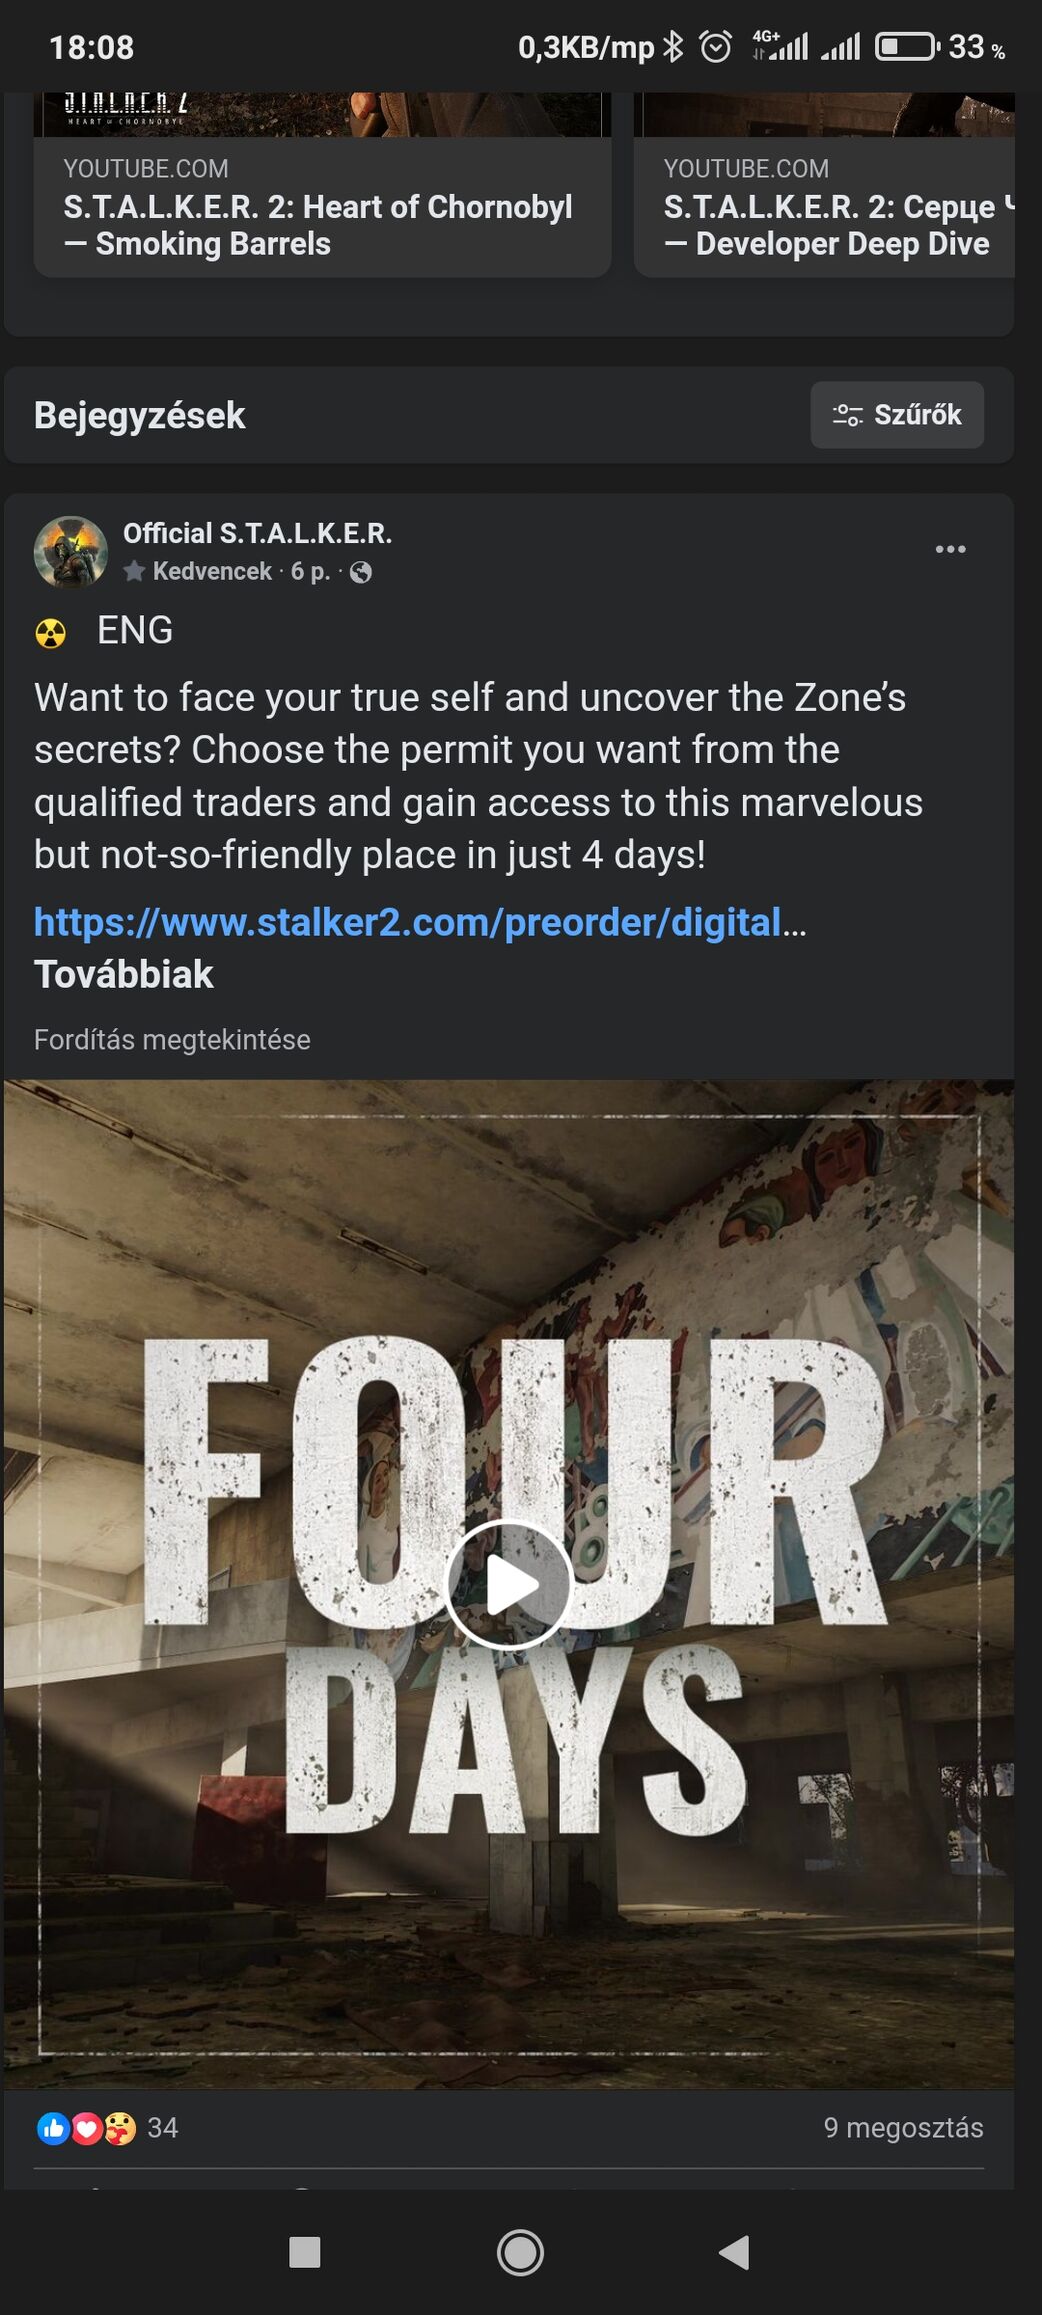Tap Fordítás megtekintése to view translation
The width and height of the screenshot is (1042, 2315).
point(172,1040)
